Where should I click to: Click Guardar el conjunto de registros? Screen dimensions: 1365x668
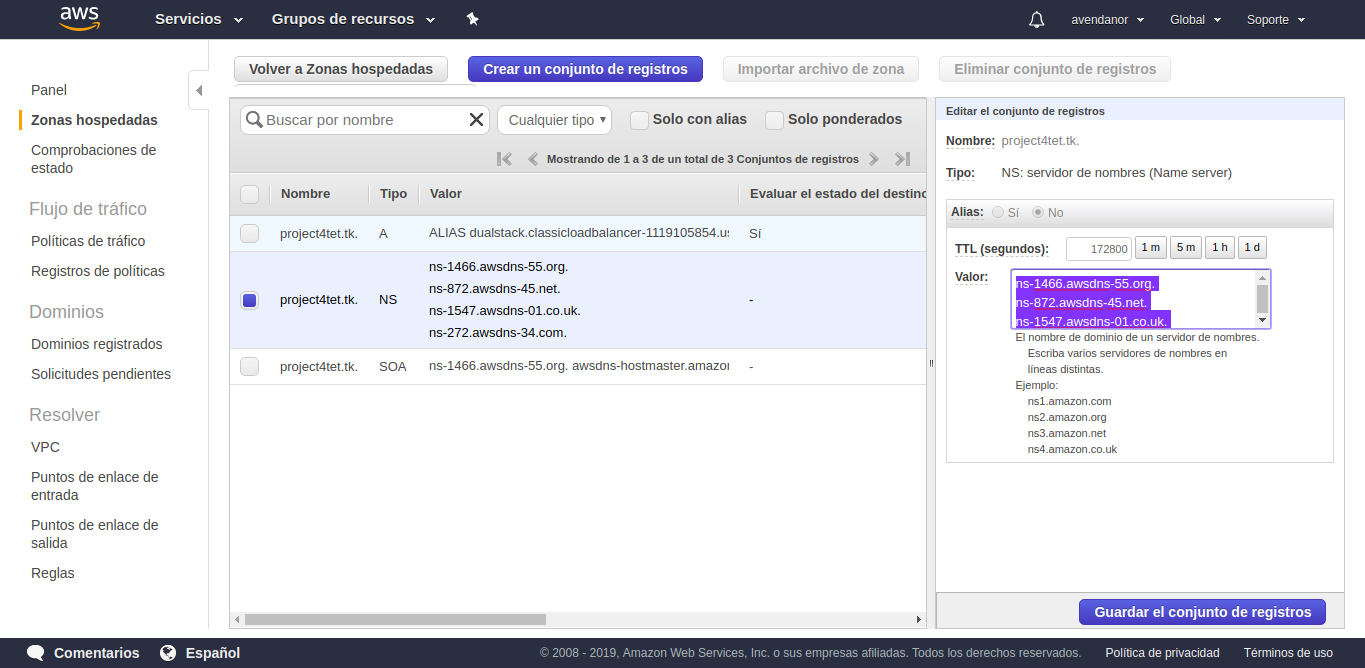(x=1202, y=612)
